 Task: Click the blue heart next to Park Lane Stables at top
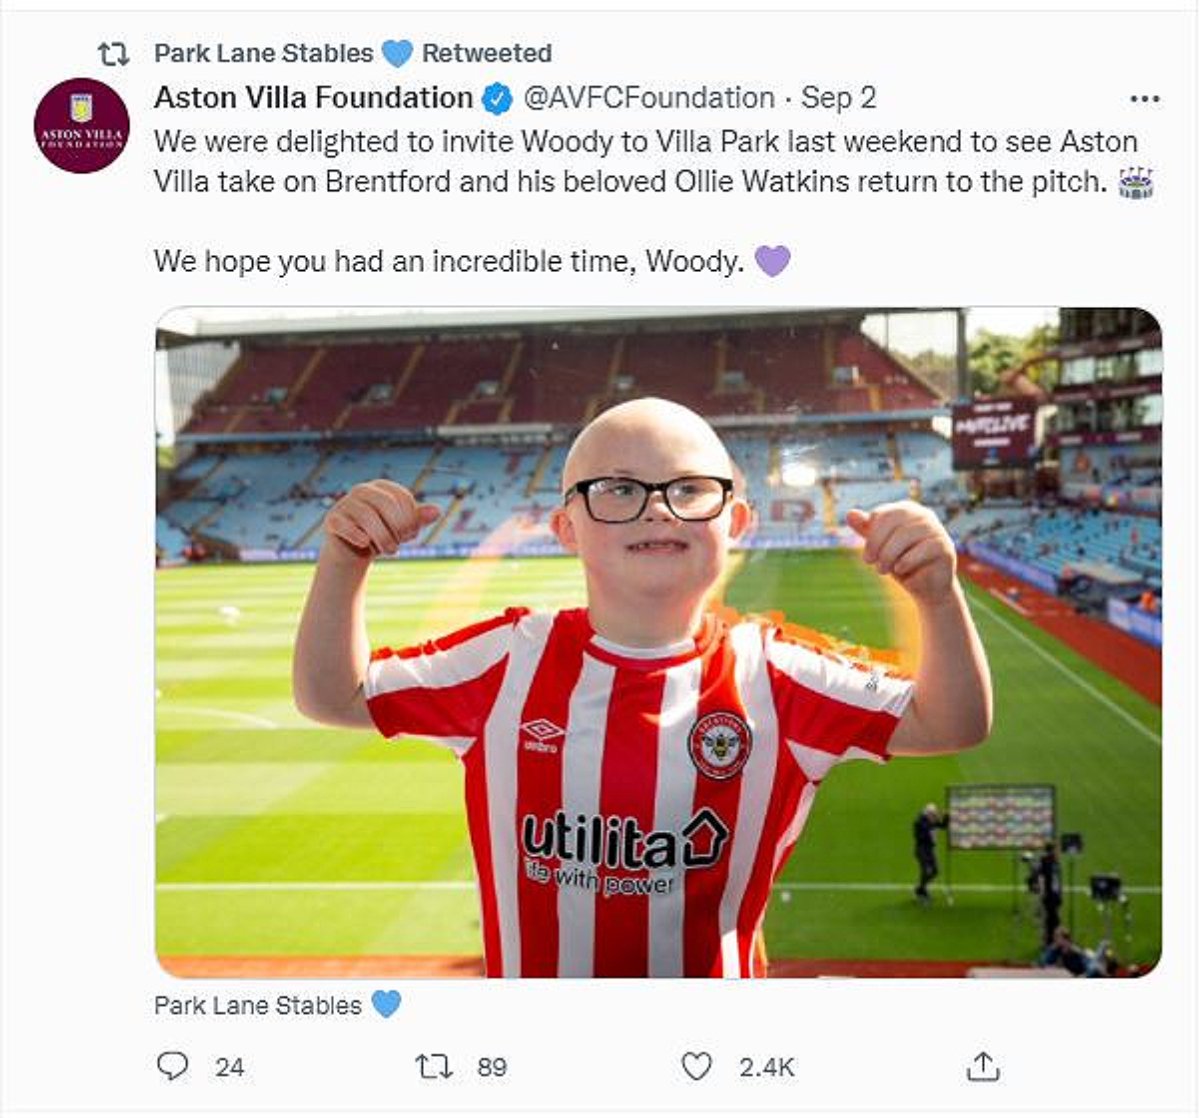click(x=397, y=53)
